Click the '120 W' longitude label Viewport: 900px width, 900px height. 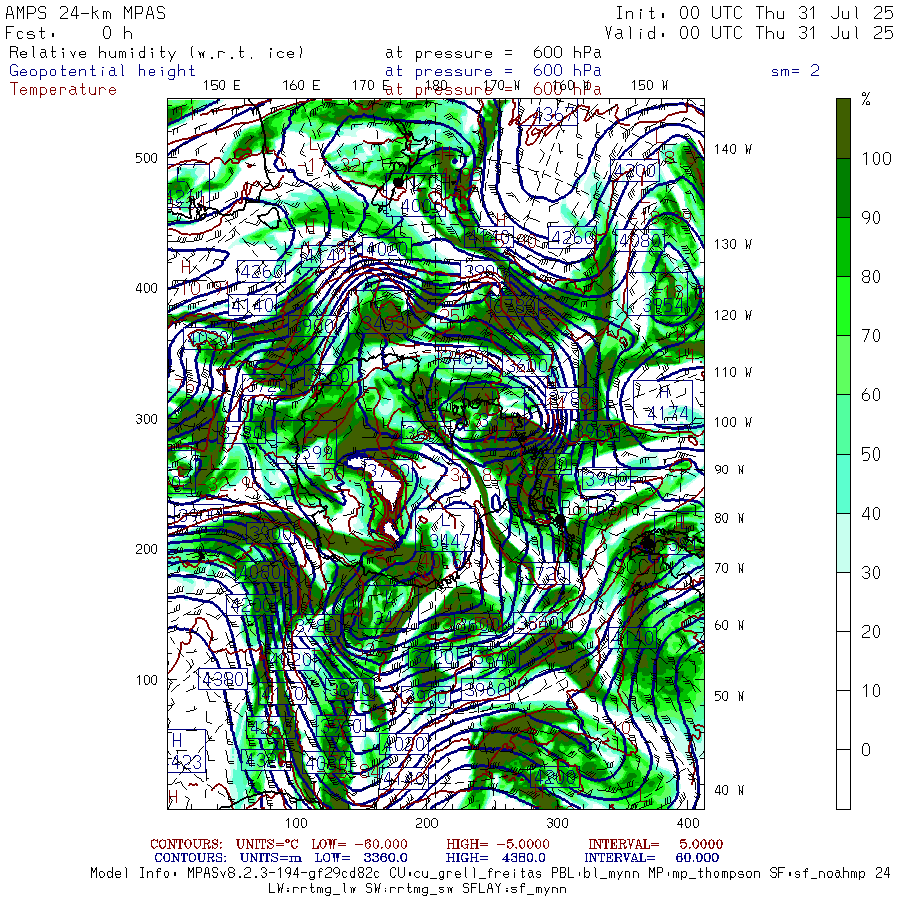[x=732, y=315]
